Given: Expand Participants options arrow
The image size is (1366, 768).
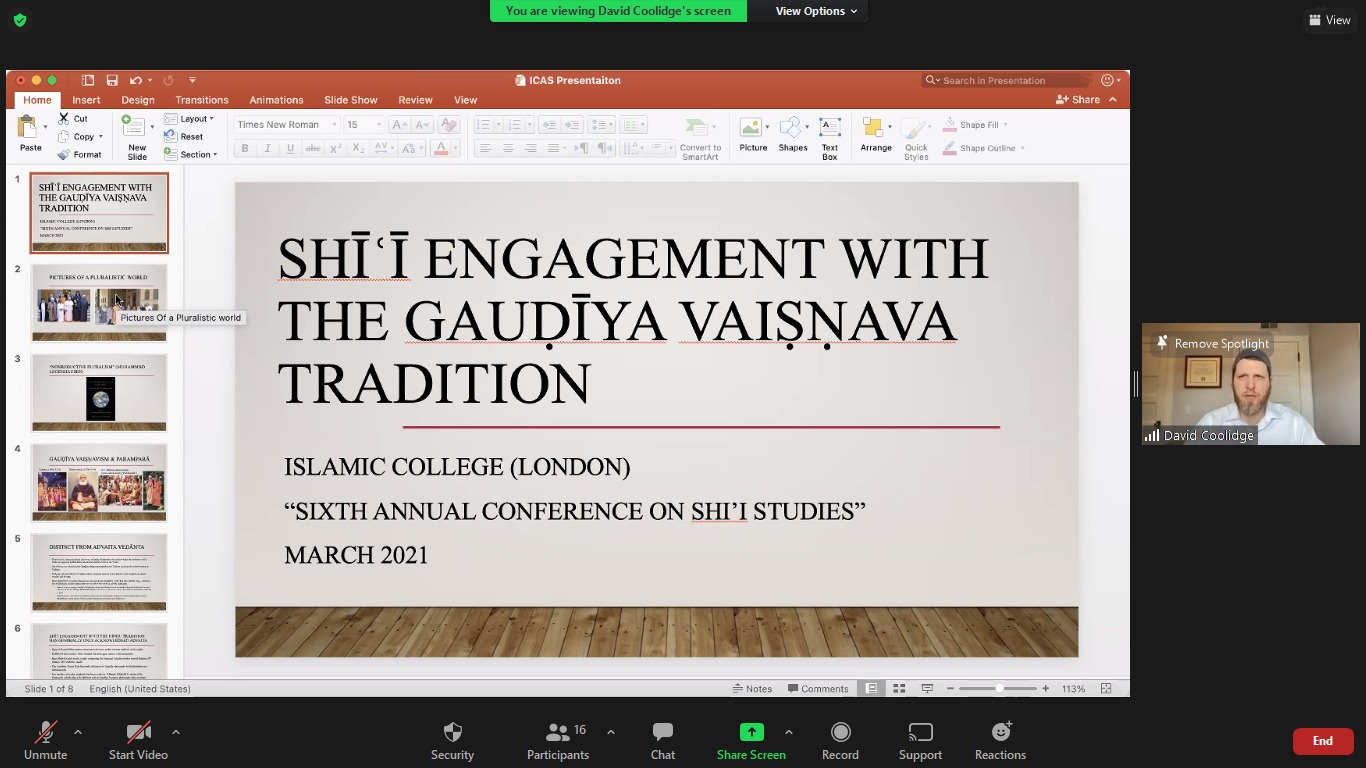Looking at the screenshot, I should [x=610, y=732].
